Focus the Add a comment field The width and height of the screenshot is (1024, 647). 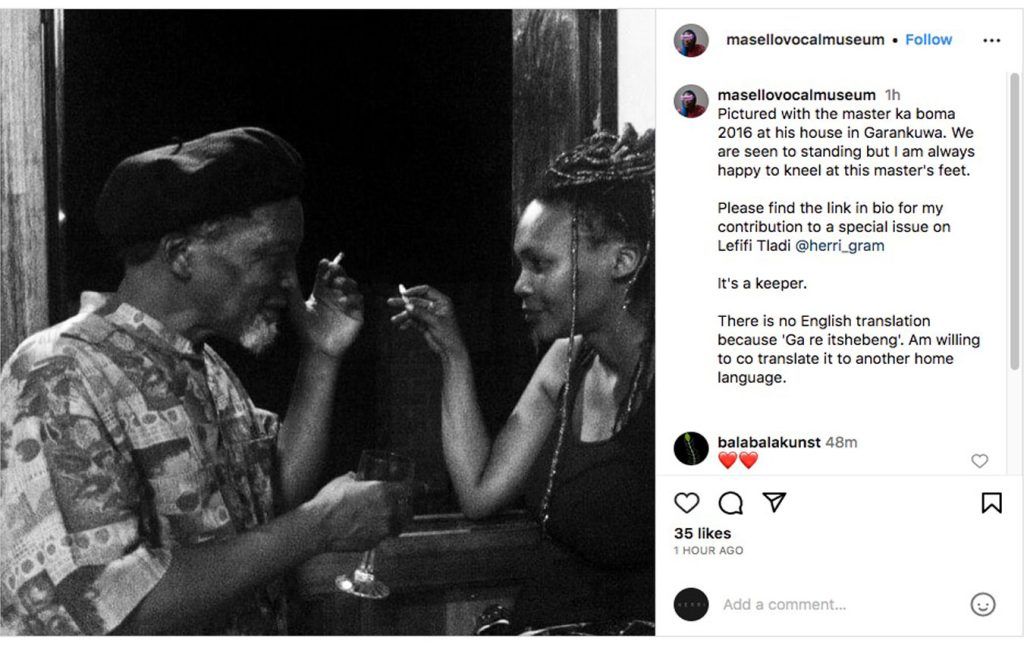coord(840,604)
